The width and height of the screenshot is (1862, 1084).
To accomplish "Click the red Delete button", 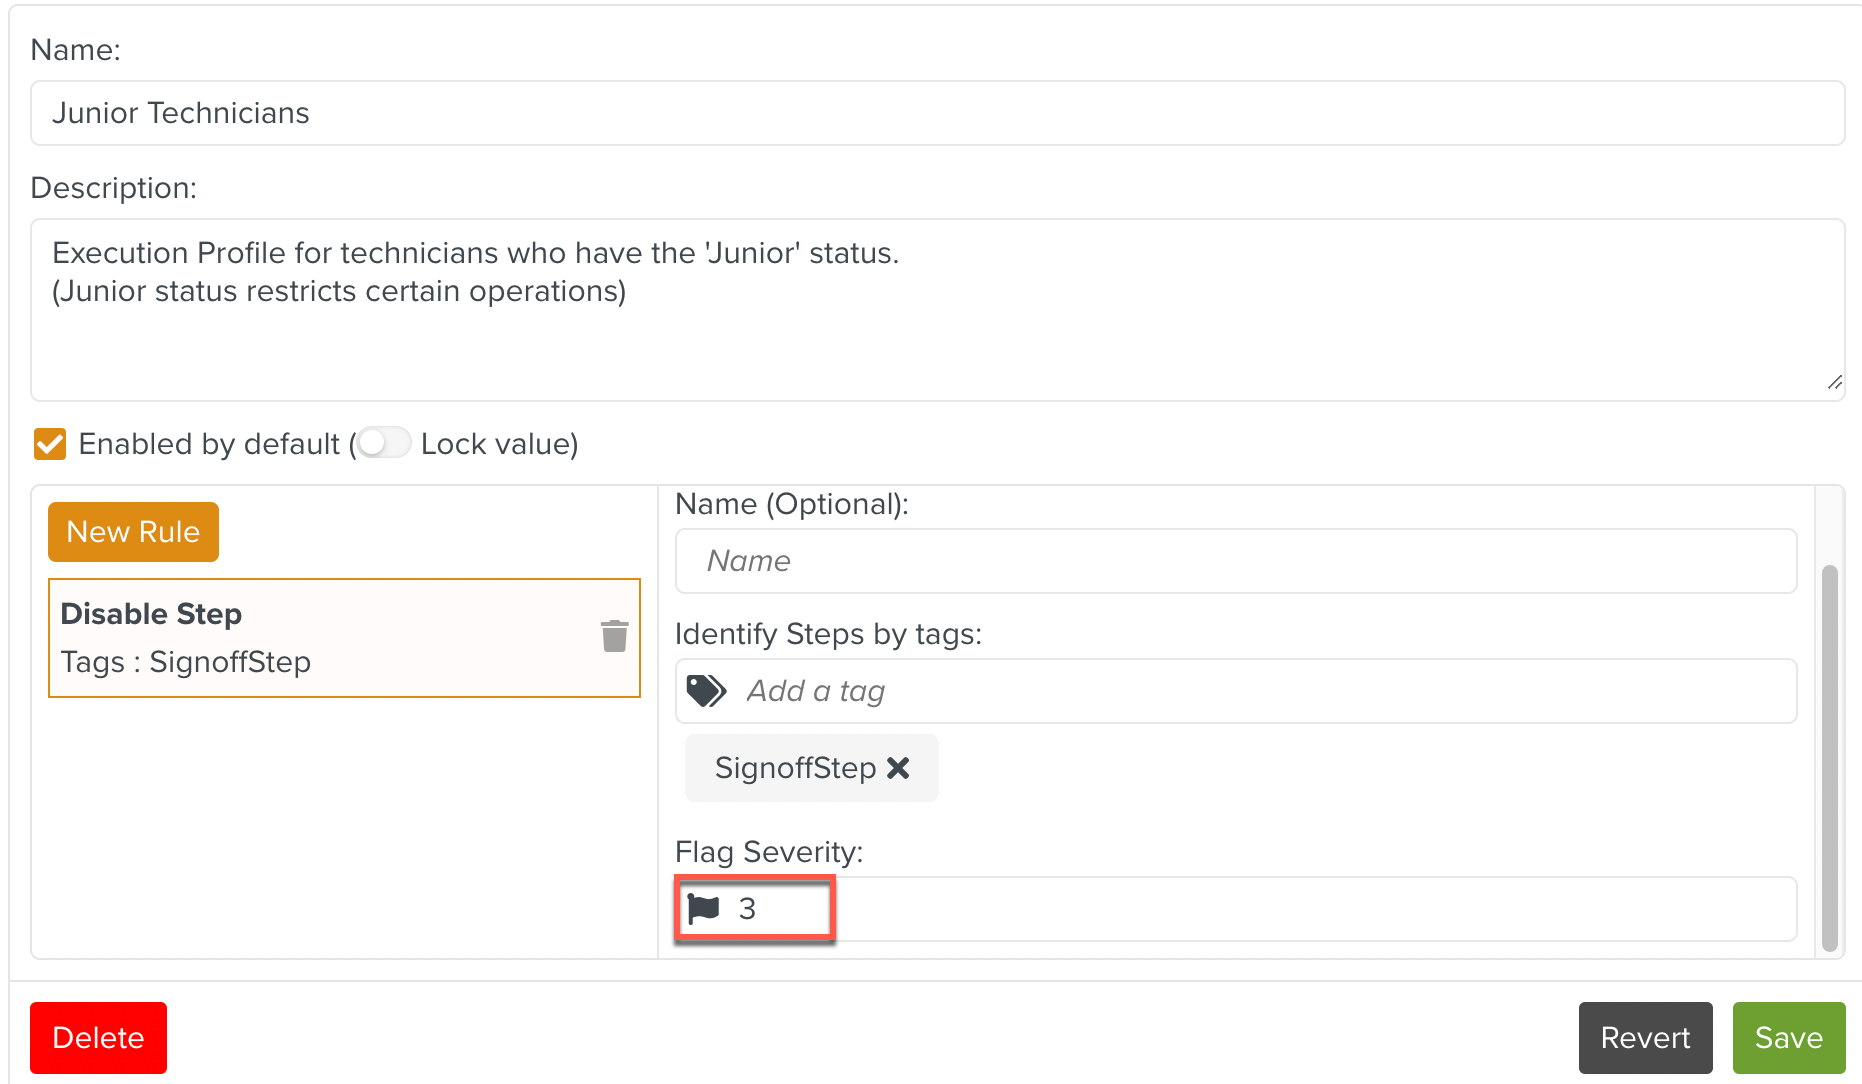I will pyautogui.click(x=98, y=1038).
